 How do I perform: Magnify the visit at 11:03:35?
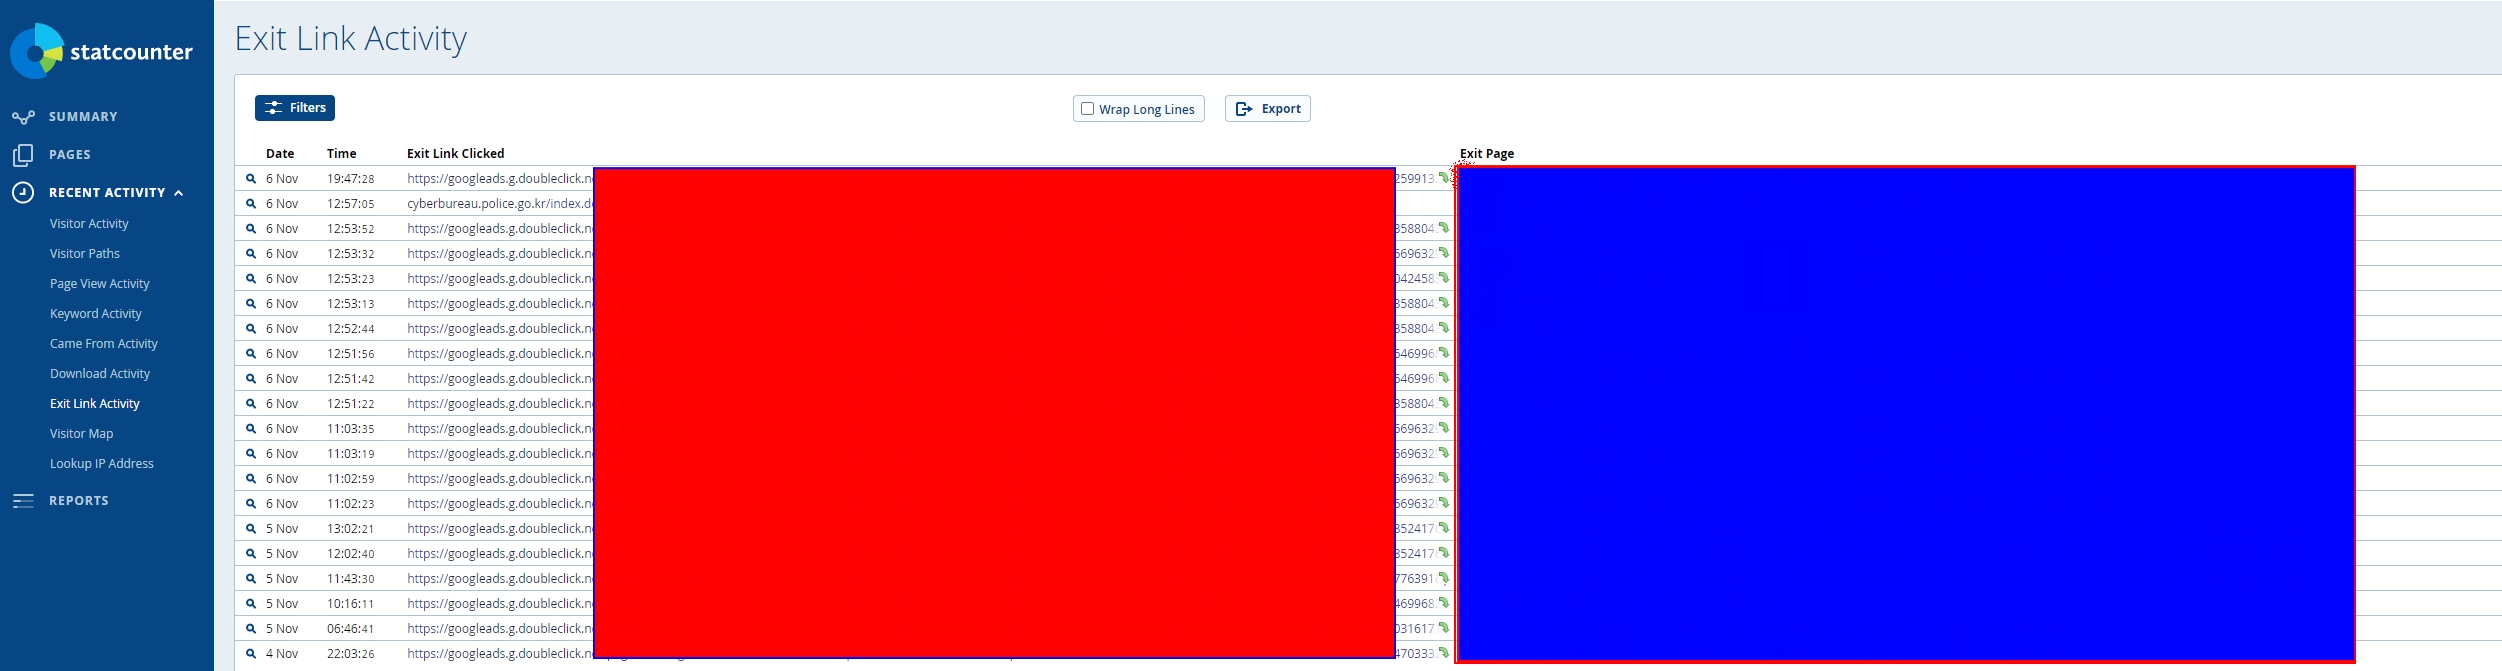(x=251, y=429)
